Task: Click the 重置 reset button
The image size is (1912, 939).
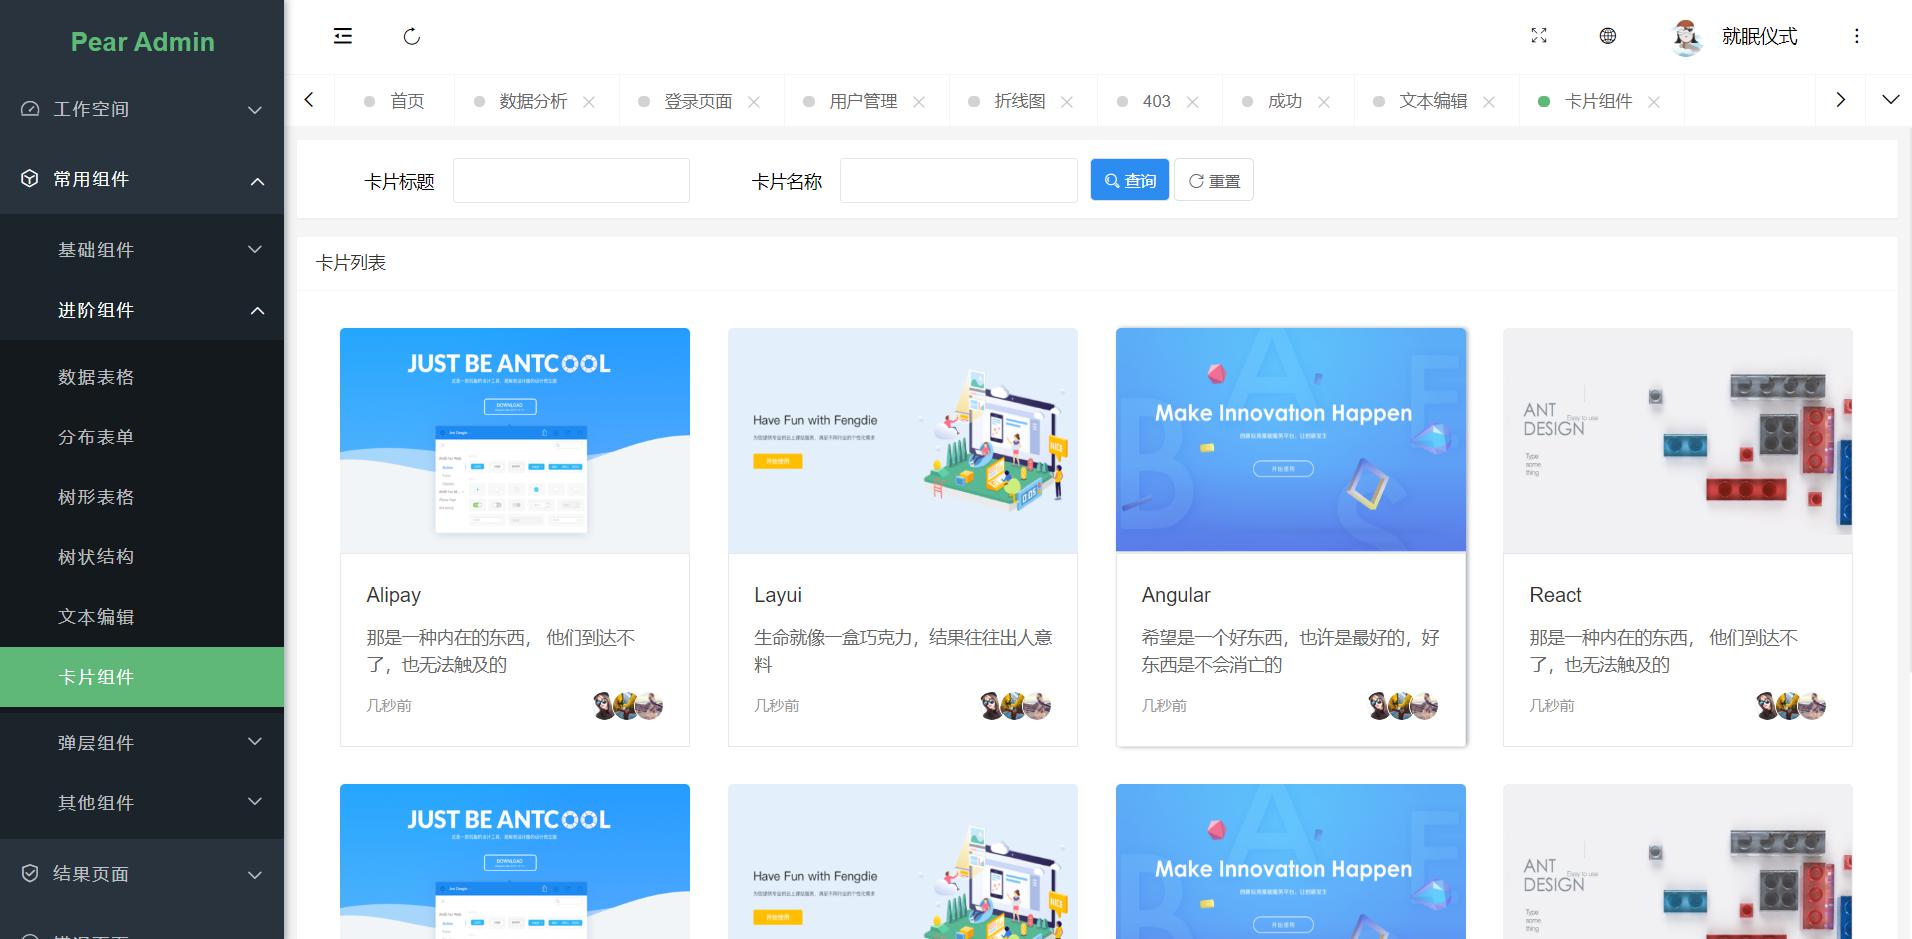Action: [x=1213, y=180]
